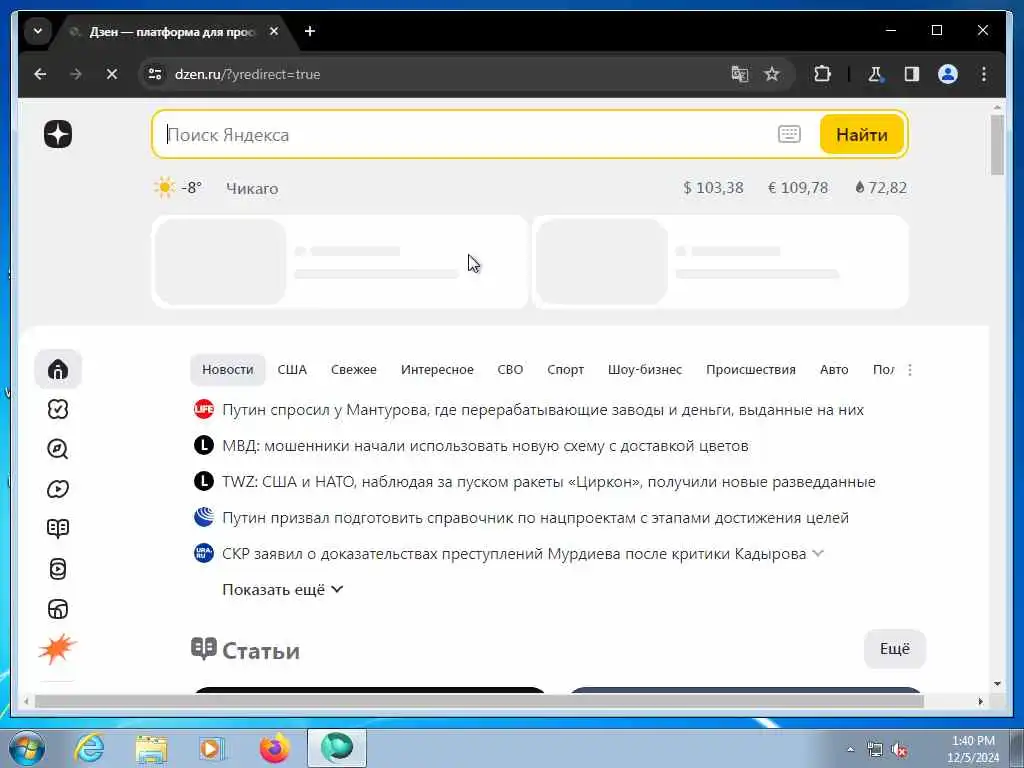Select the Шоу-бизнес tab
Viewport: 1024px width, 768px height.
[x=645, y=370]
